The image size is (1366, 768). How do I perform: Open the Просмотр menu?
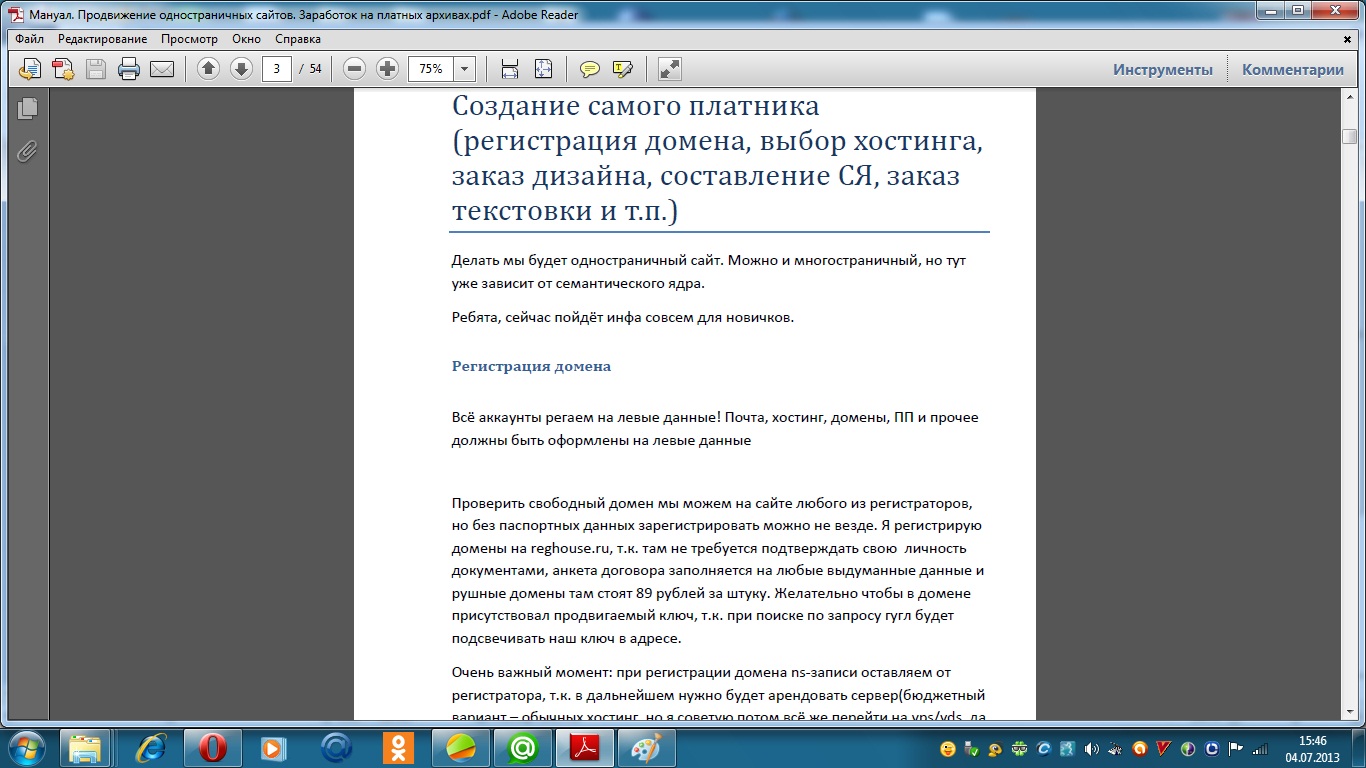coord(189,39)
